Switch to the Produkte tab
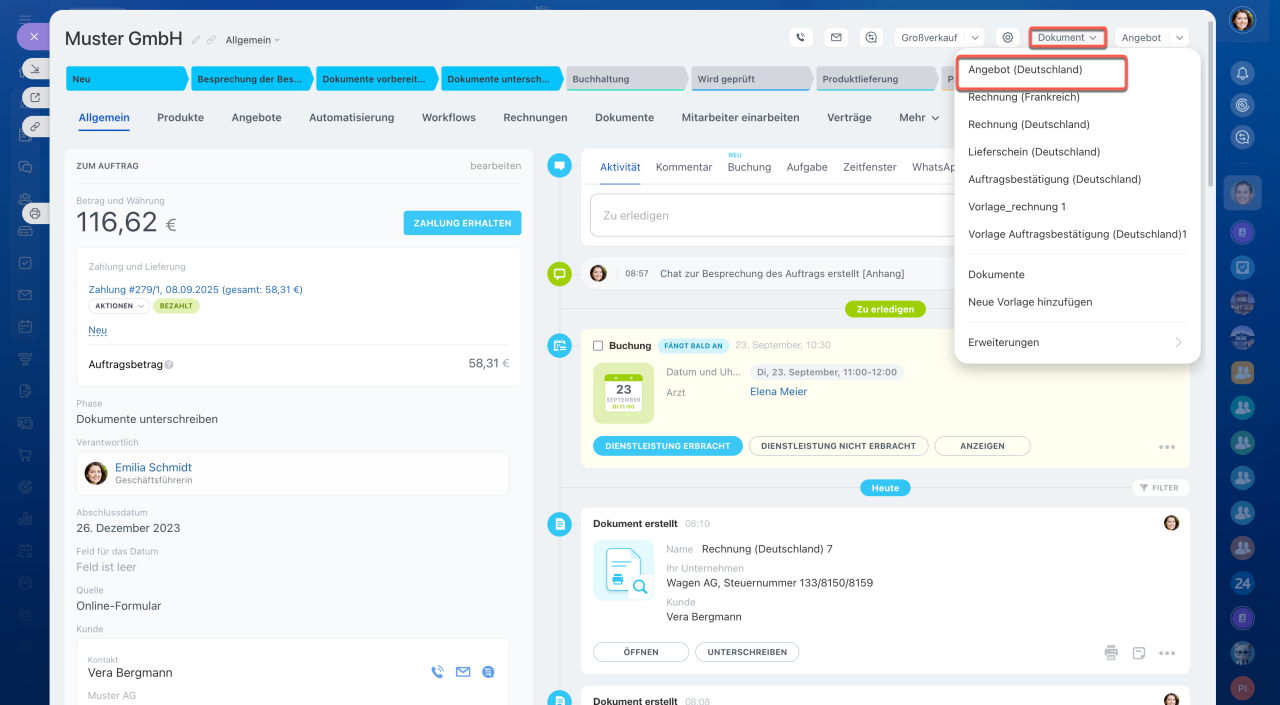 tap(180, 118)
